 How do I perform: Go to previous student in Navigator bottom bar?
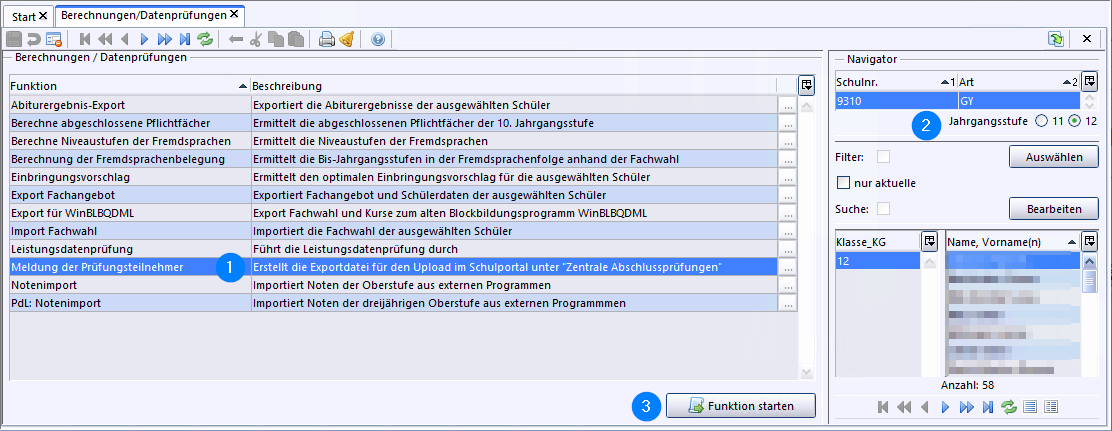(x=925, y=407)
